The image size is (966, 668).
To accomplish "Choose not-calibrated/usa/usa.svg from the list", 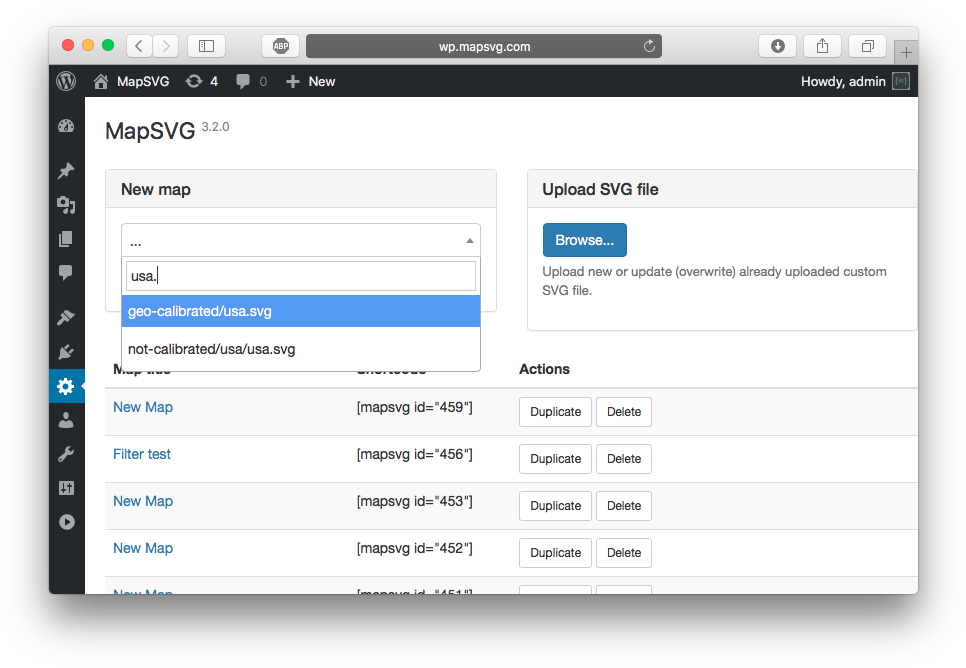I will click(x=301, y=349).
